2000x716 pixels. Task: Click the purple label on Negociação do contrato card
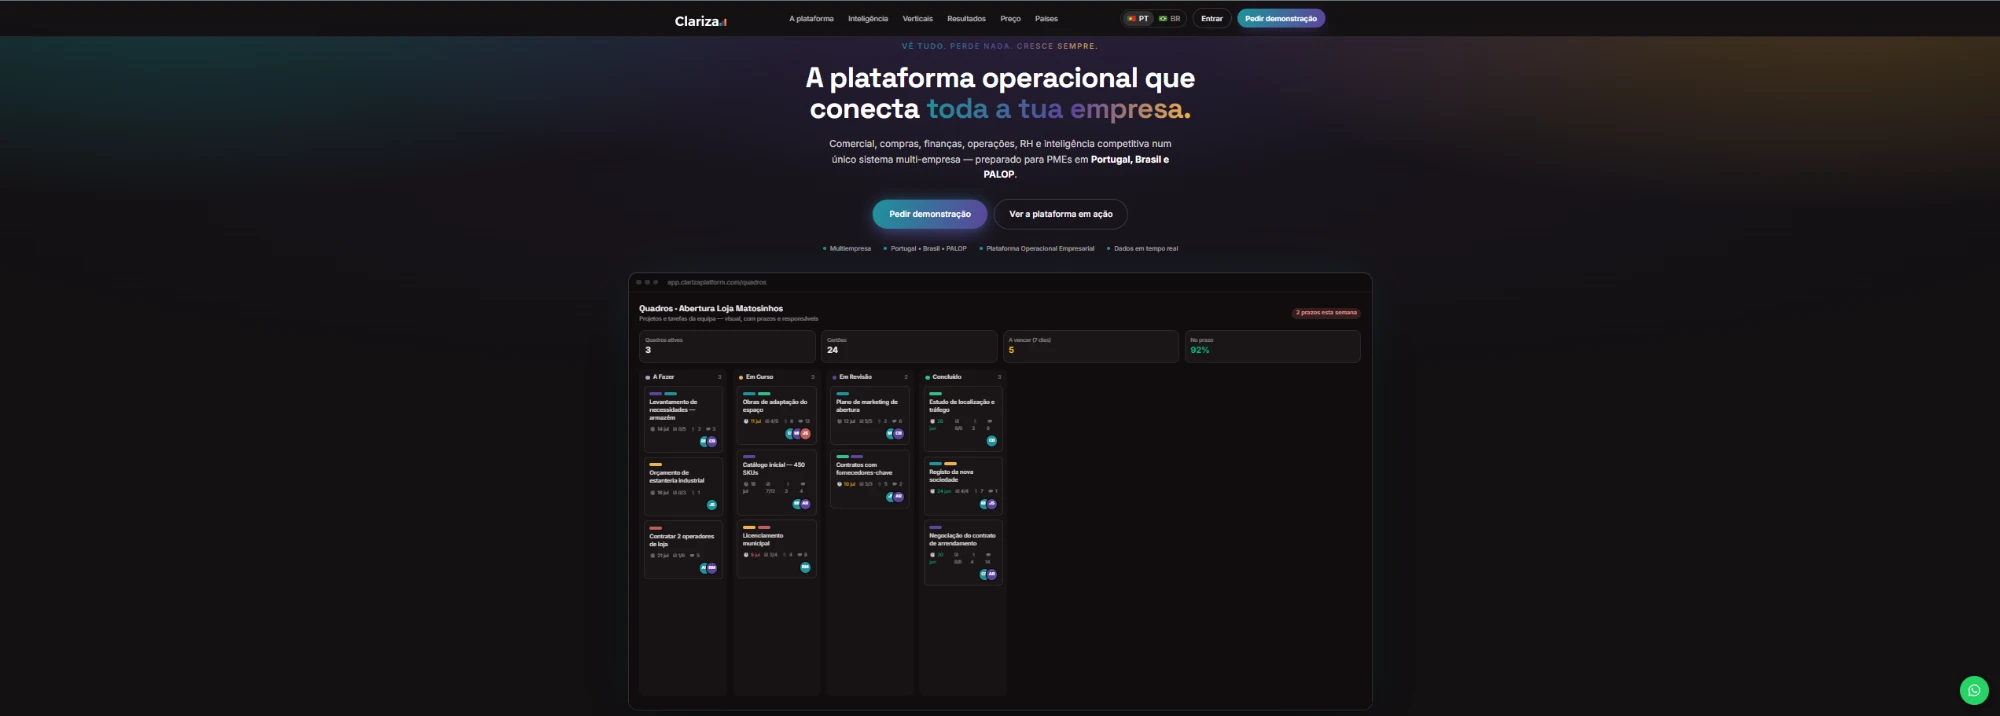[935, 527]
